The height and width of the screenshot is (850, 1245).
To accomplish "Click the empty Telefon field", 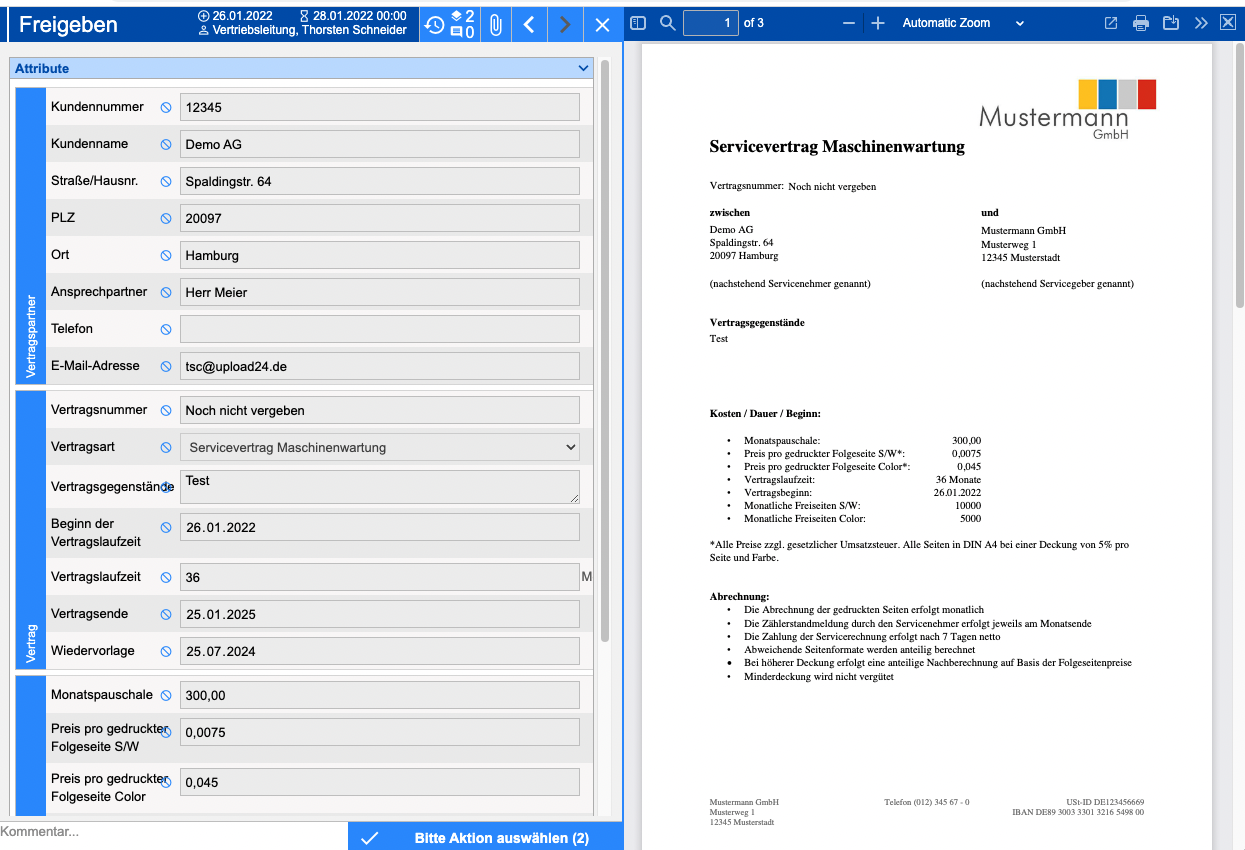I will click(380, 329).
